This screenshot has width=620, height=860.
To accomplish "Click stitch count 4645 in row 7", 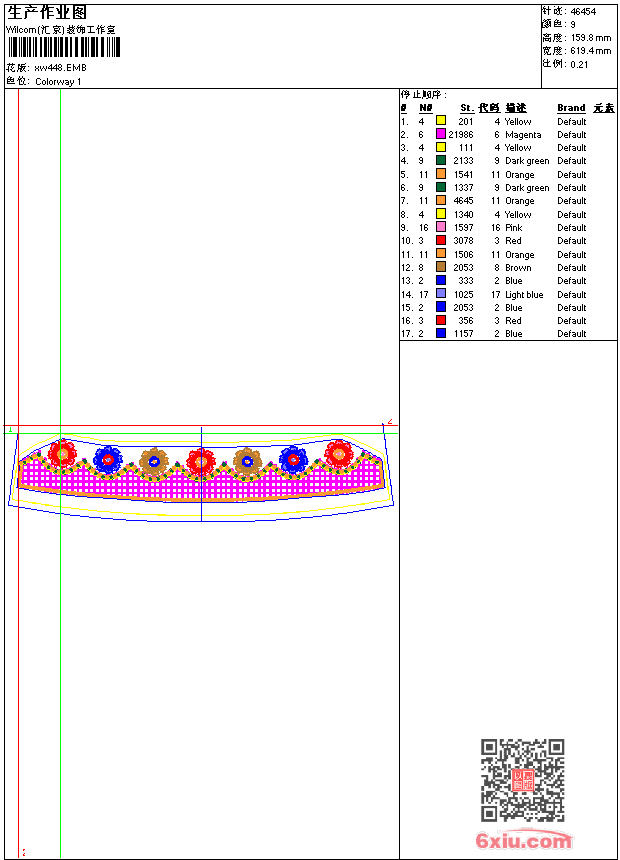I will pos(463,201).
